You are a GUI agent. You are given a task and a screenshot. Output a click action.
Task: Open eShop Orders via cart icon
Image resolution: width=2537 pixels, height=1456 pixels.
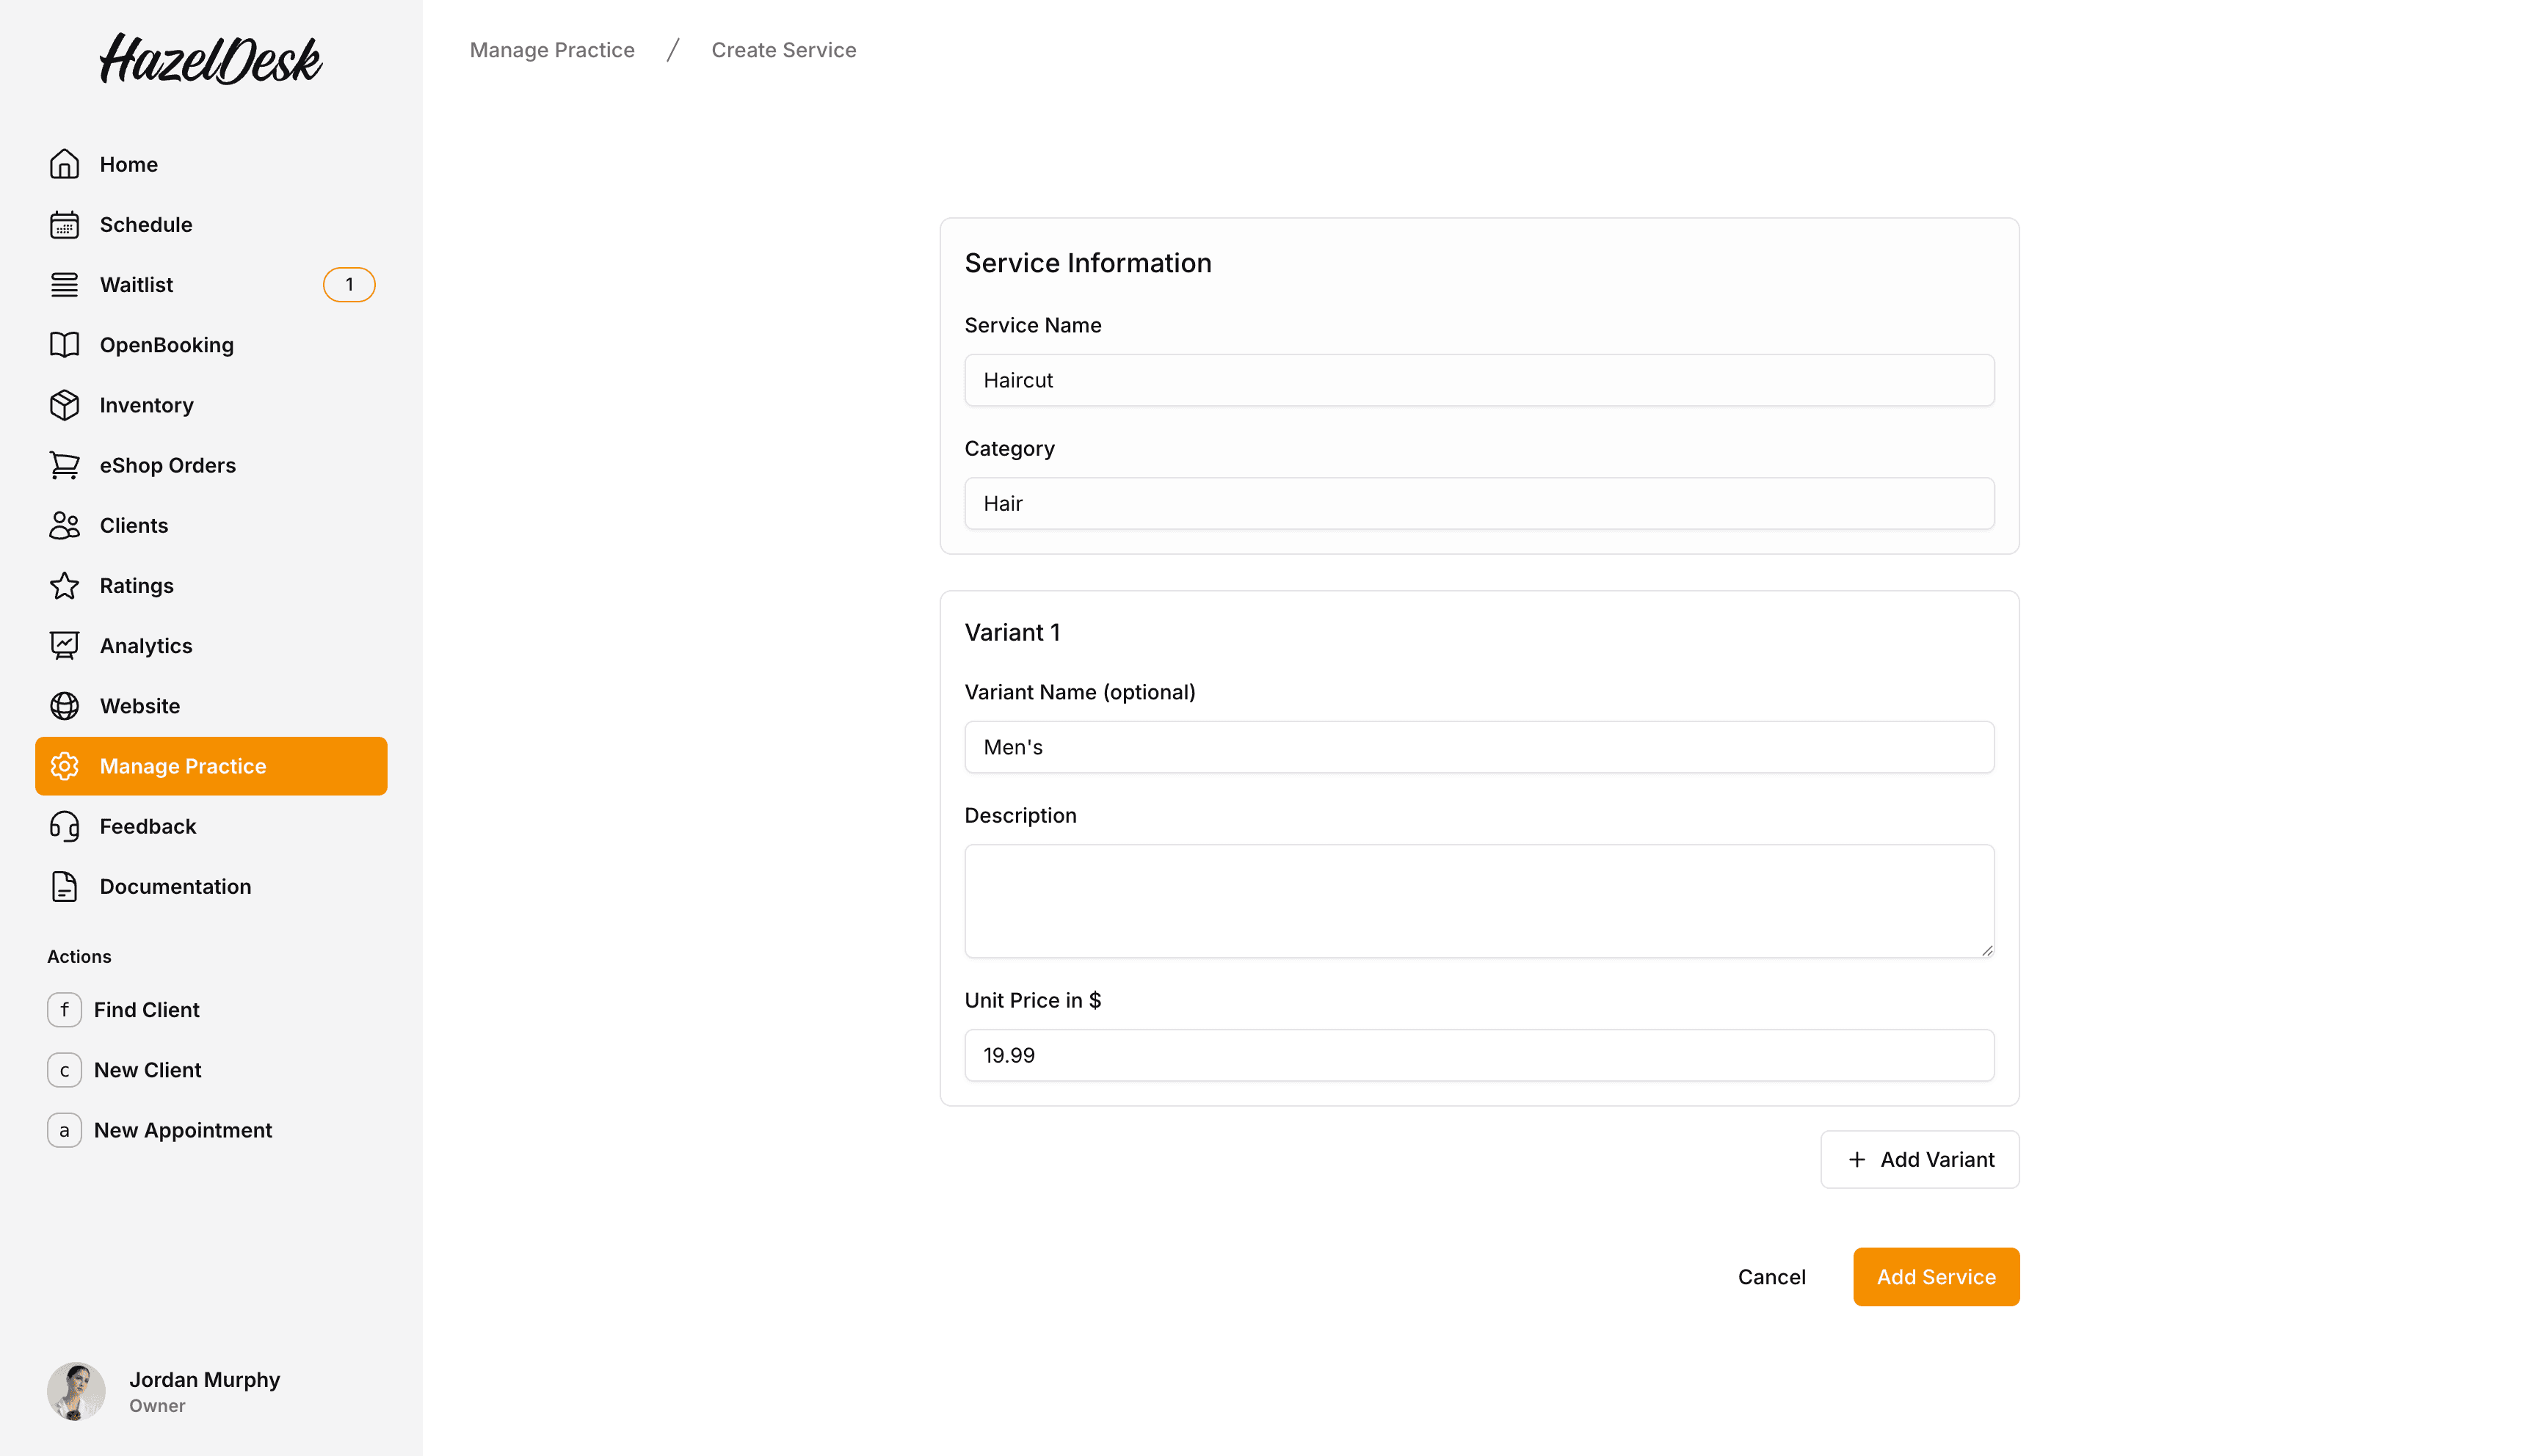(x=64, y=465)
